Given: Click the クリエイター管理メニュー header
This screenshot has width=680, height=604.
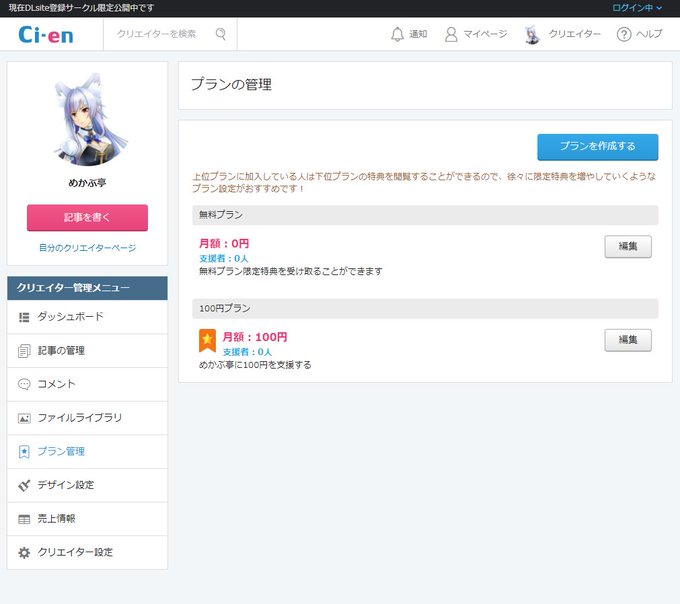Looking at the screenshot, I should pyautogui.click(x=87, y=288).
